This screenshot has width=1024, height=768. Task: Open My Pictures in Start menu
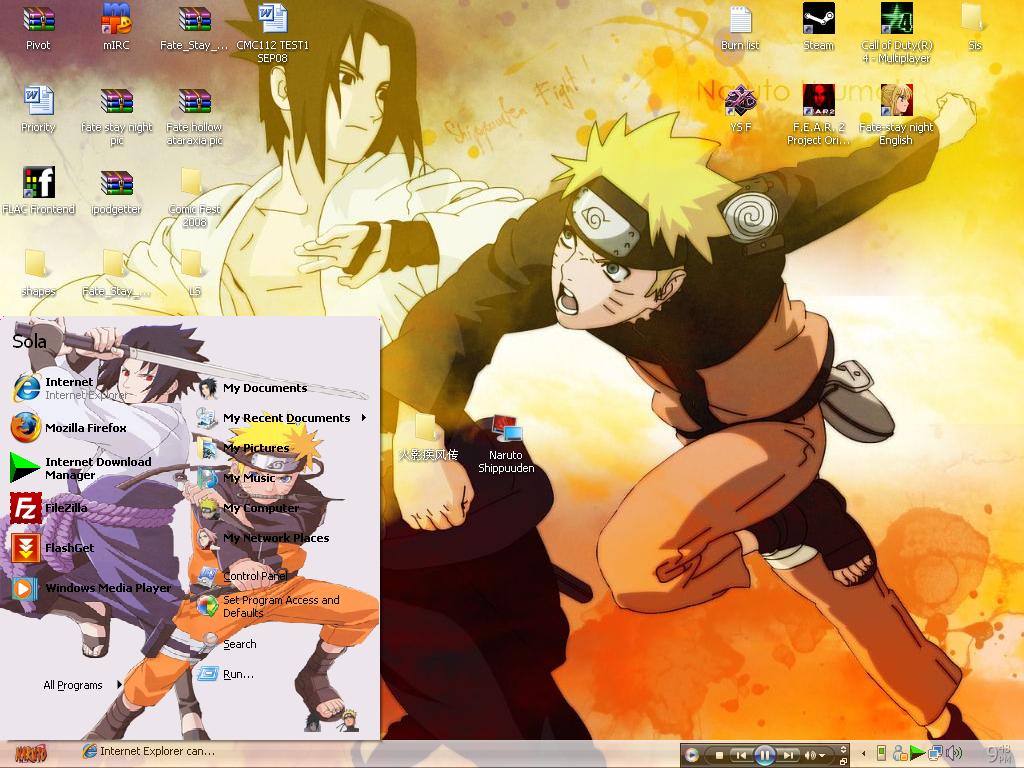(244, 448)
